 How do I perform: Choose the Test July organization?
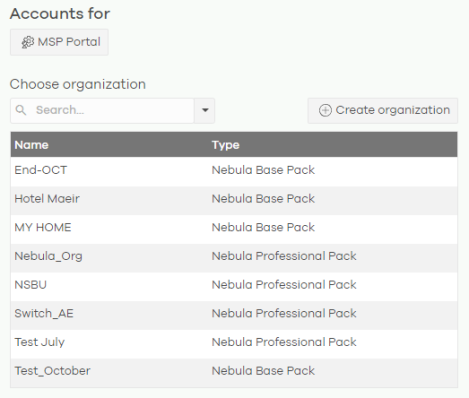234,342
